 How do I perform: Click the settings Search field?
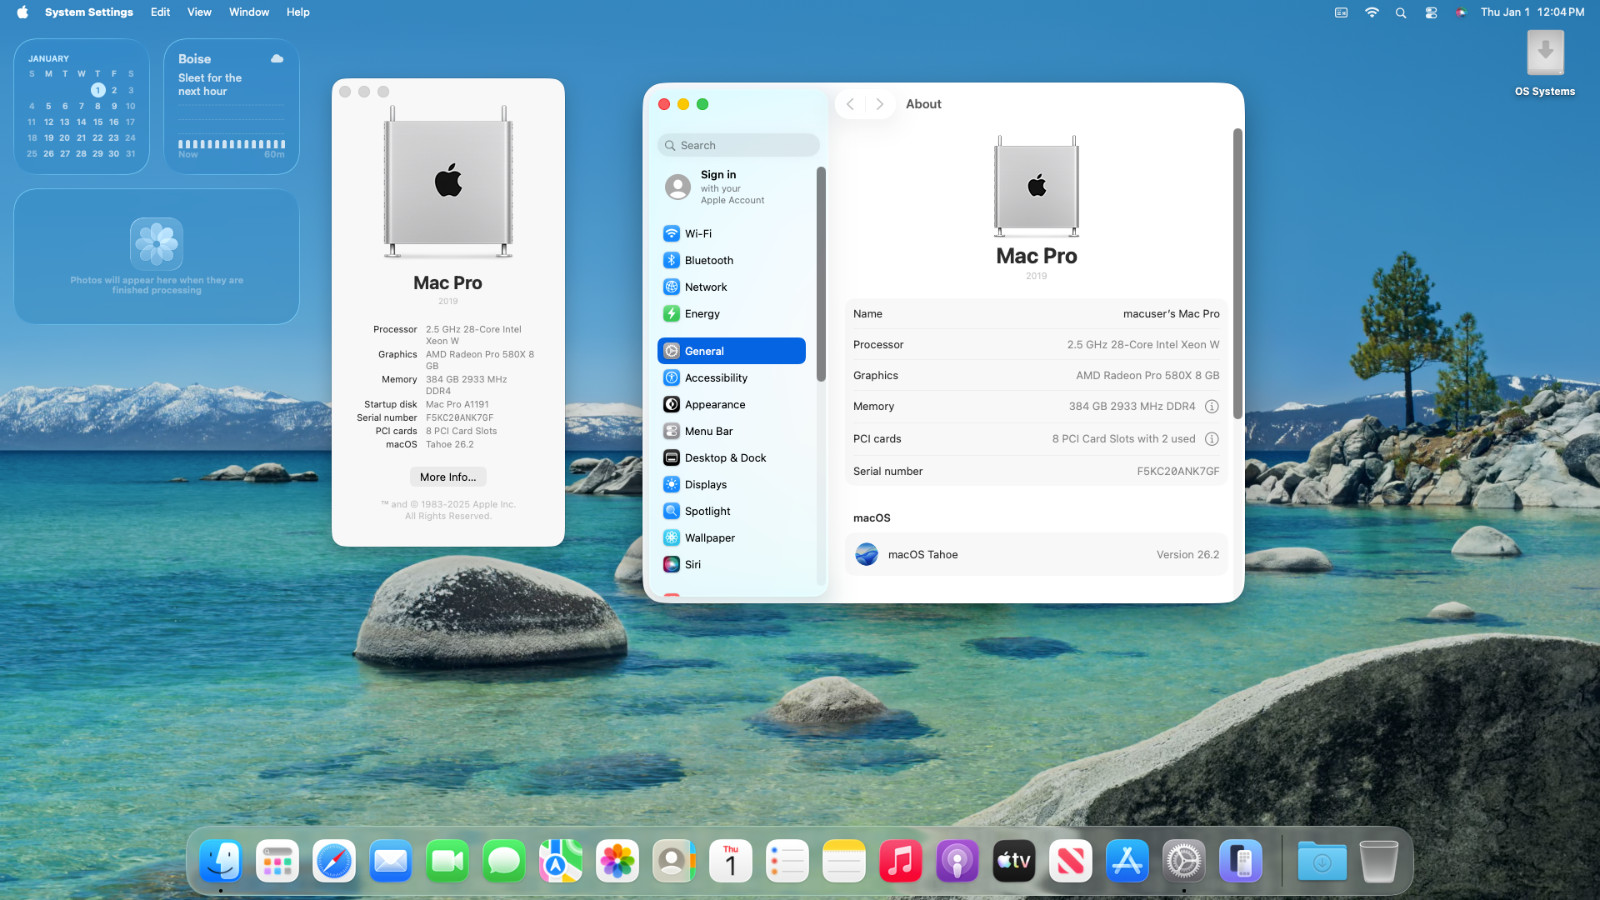(x=740, y=146)
